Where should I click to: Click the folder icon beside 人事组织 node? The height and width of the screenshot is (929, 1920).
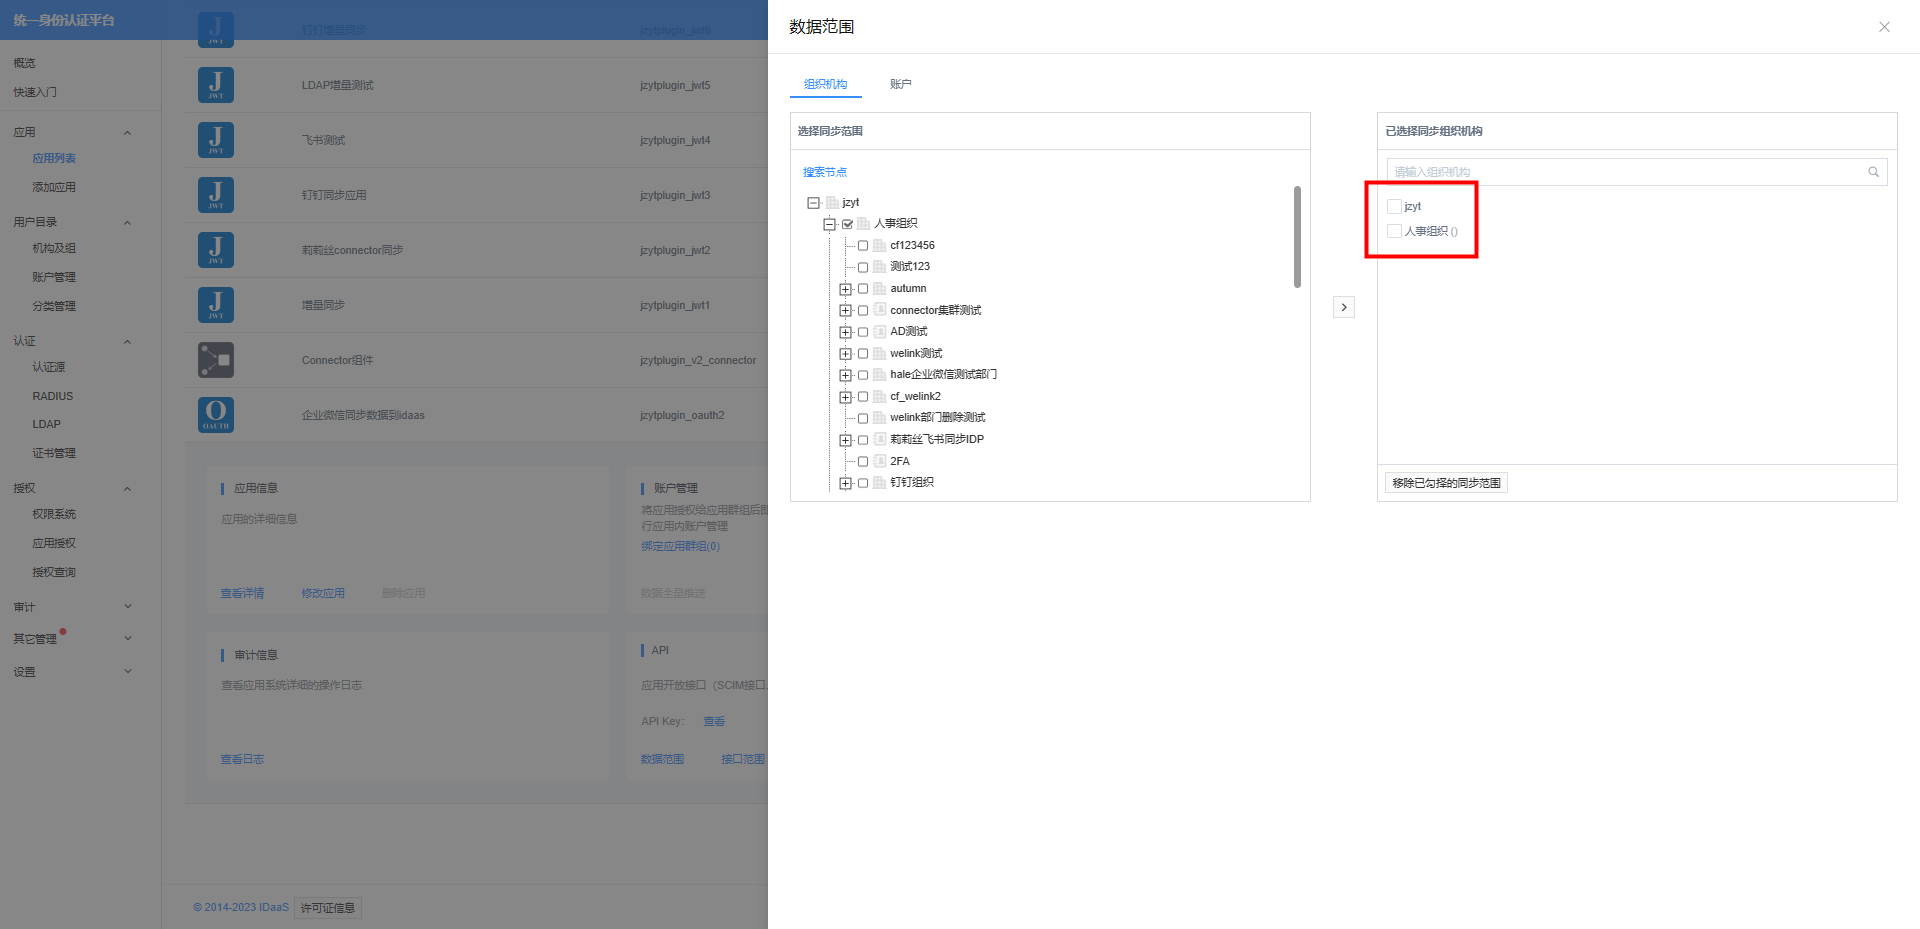point(864,224)
